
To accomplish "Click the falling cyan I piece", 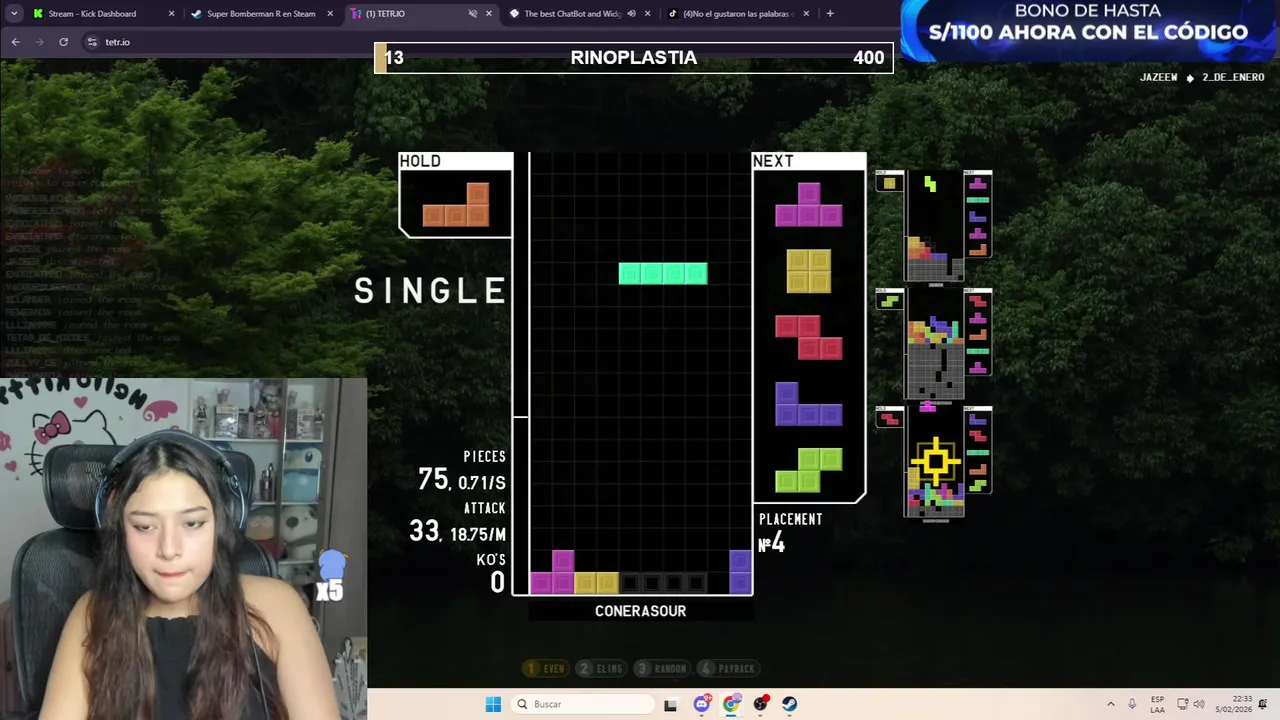I will pos(663,273).
